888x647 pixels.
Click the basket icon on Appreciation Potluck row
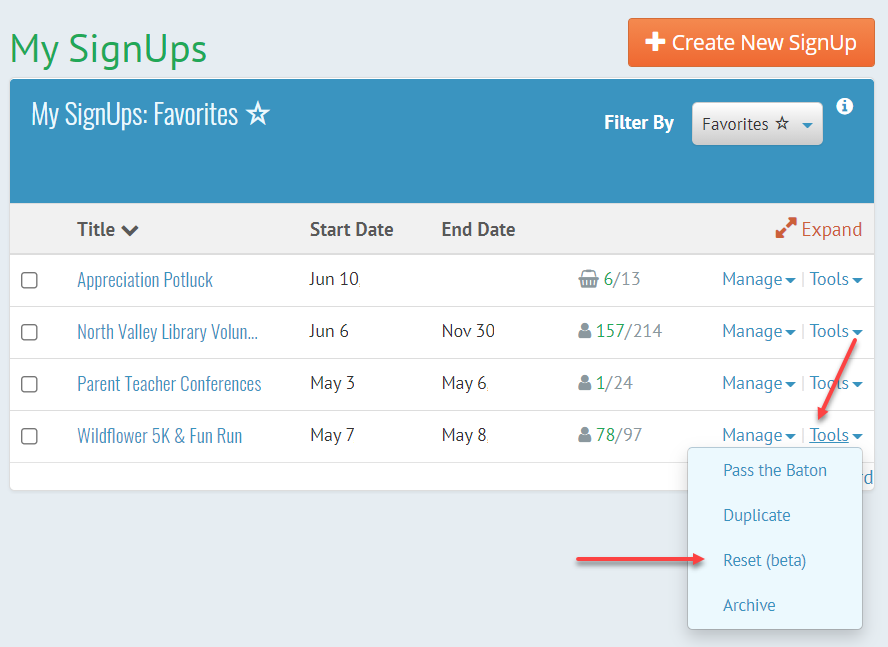pos(589,279)
